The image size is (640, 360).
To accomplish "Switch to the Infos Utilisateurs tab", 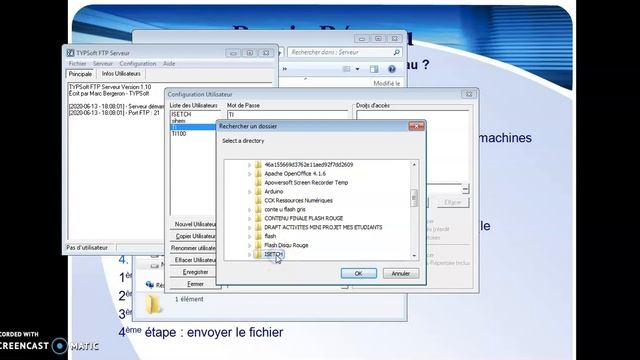I will pyautogui.click(x=121, y=73).
